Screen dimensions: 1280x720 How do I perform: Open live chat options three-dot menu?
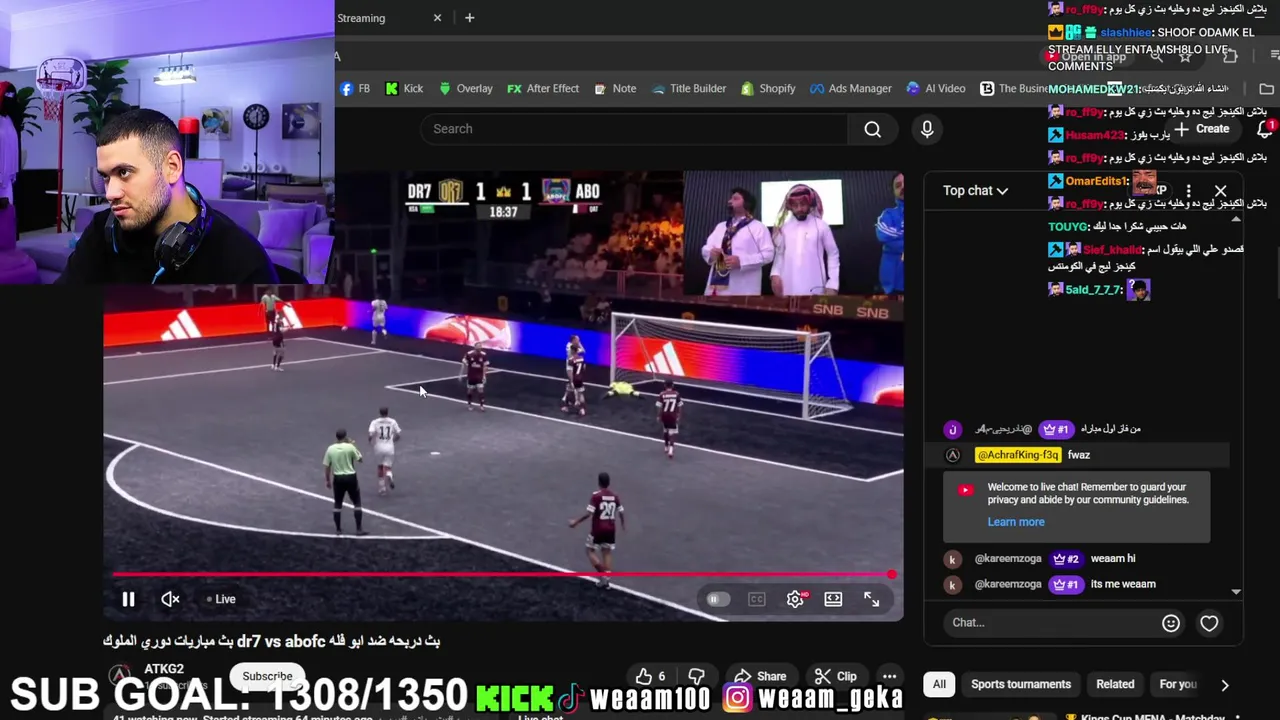coord(1188,190)
